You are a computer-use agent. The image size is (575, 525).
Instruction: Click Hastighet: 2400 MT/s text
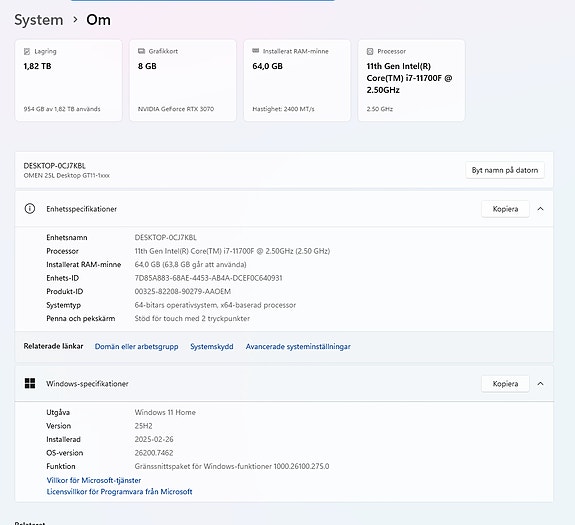tap(283, 109)
